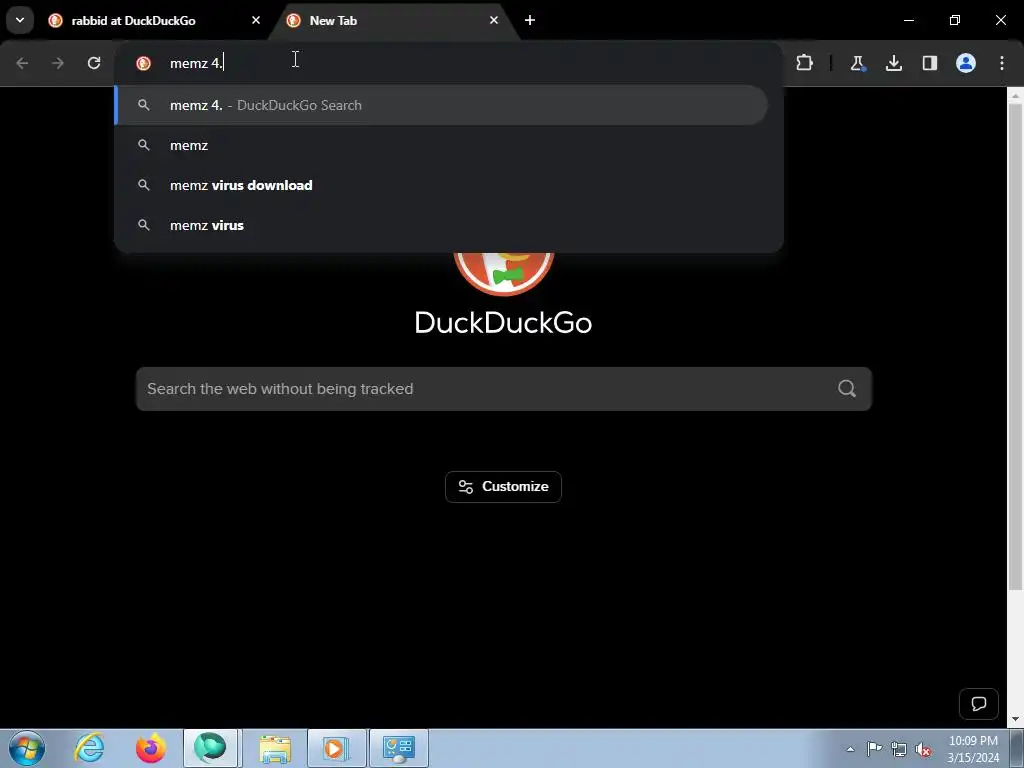Switch to the 'New Tab' tab
The height and width of the screenshot is (768, 1024).
(x=392, y=20)
